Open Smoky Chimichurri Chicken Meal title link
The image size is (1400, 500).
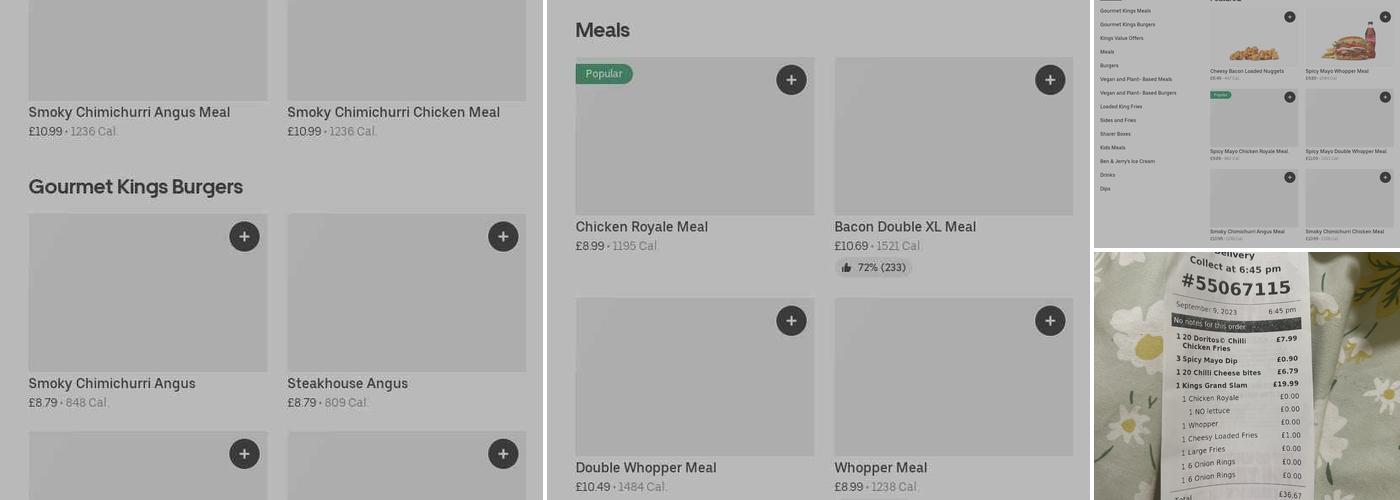point(393,112)
